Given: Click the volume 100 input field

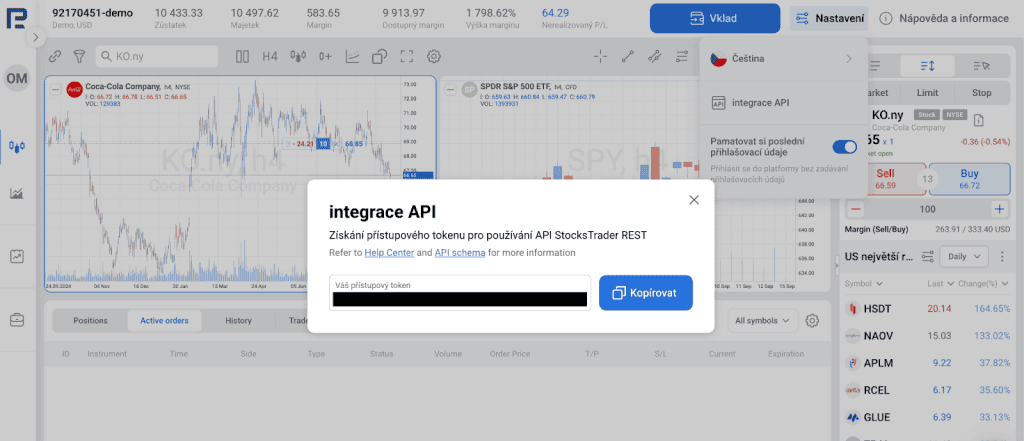Looking at the screenshot, I should tap(927, 210).
